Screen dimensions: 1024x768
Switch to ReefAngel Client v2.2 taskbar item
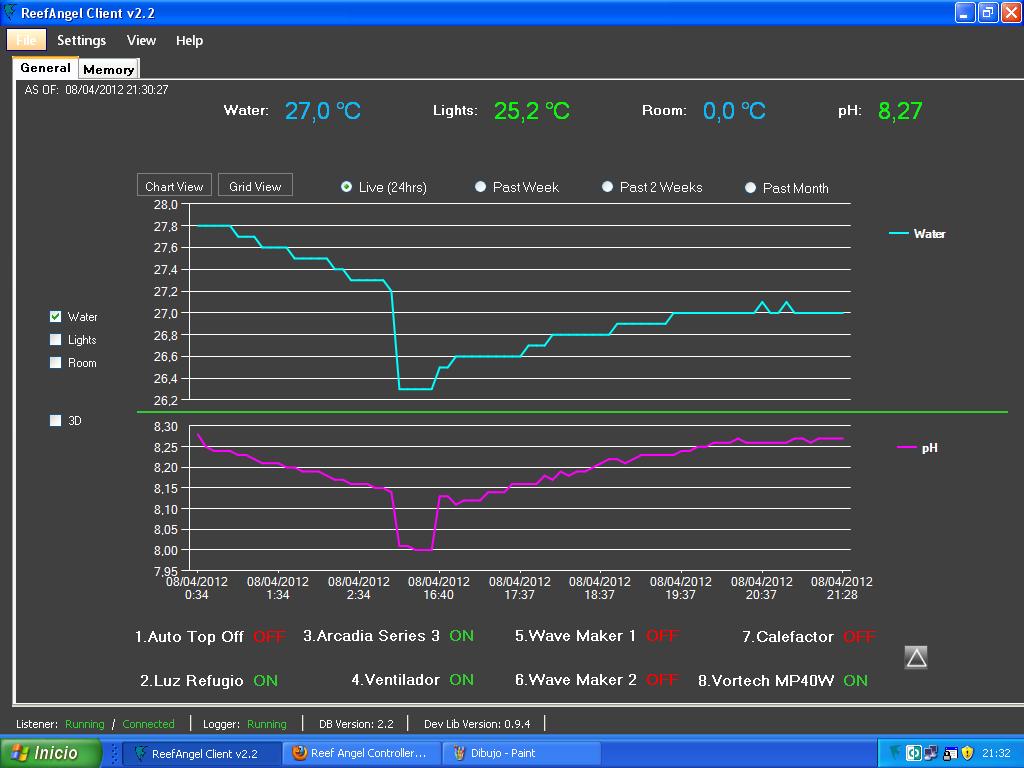[202, 753]
